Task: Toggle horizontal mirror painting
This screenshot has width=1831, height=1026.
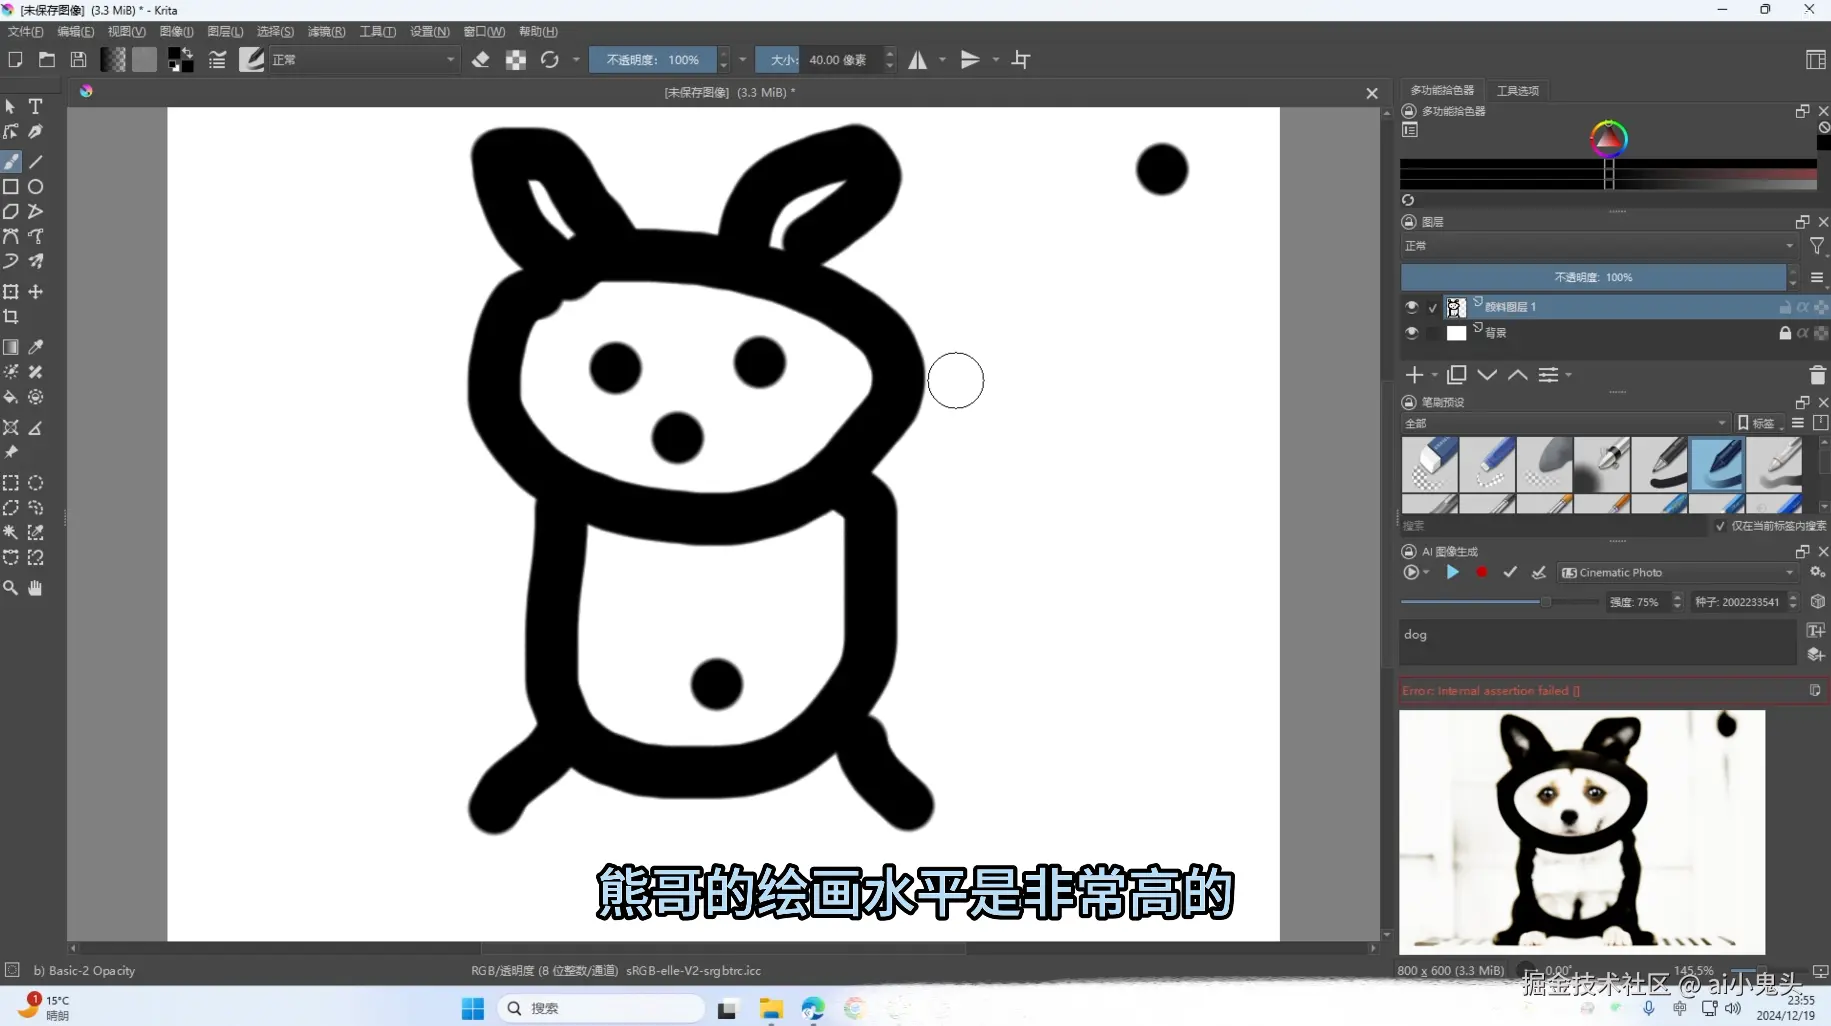Action: (x=918, y=60)
